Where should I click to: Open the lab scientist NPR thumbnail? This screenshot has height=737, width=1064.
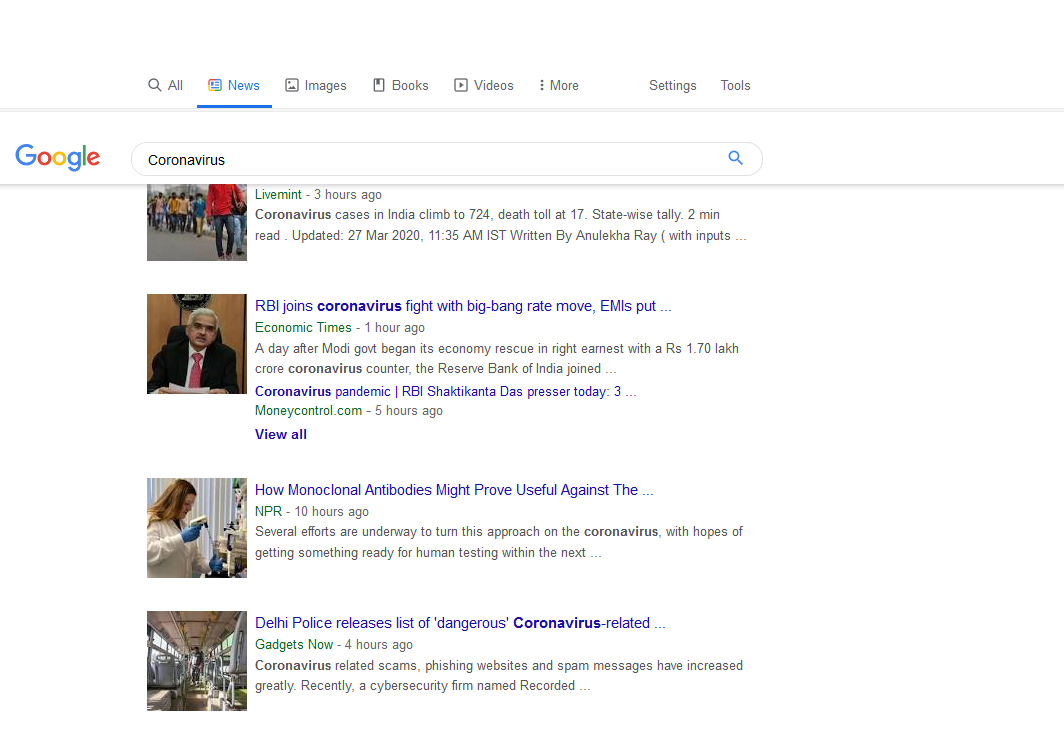197,528
